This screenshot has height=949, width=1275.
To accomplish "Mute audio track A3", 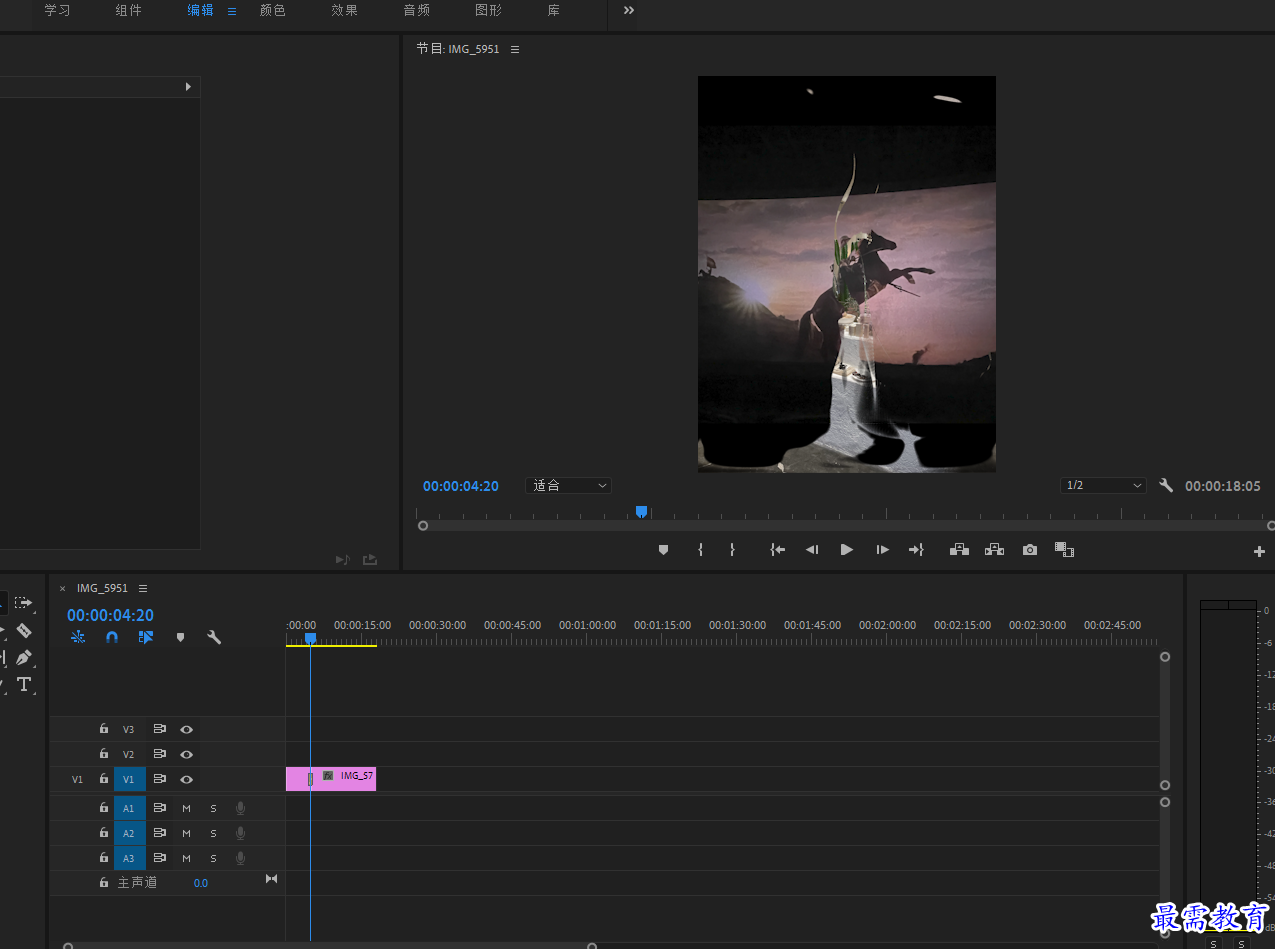I will (x=186, y=858).
